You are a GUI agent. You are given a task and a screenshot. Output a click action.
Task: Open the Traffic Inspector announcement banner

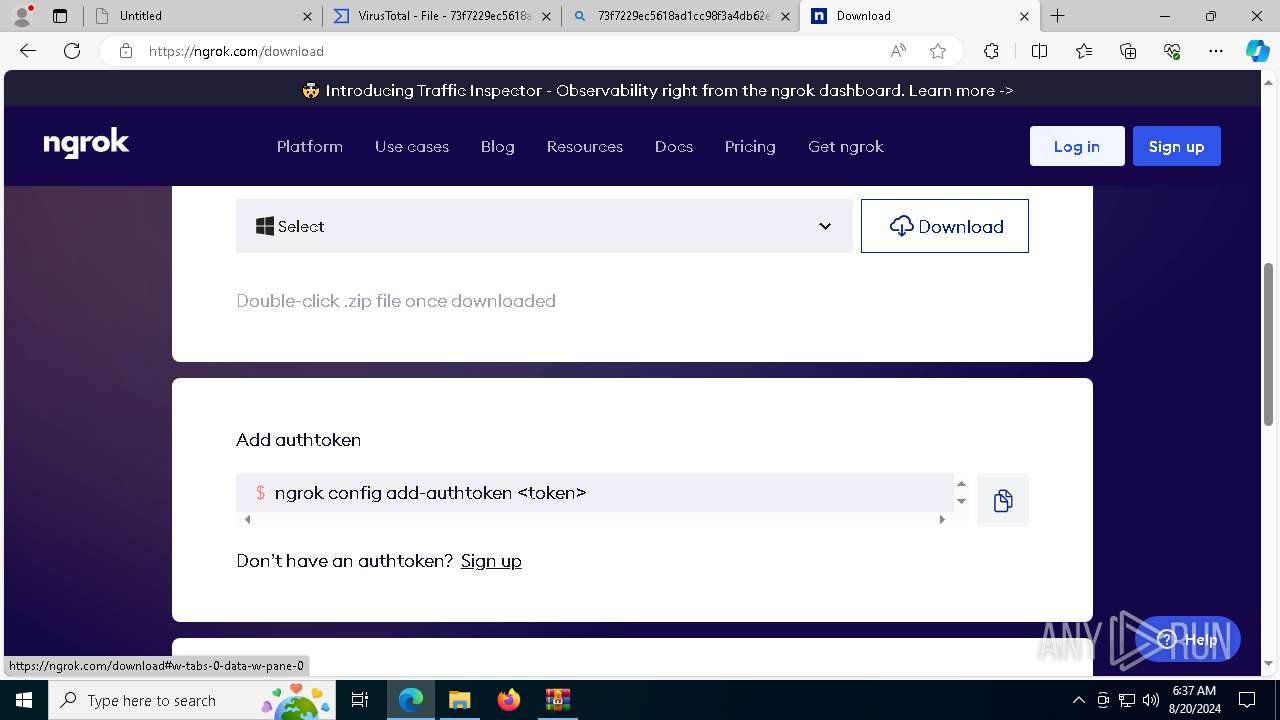click(x=658, y=90)
